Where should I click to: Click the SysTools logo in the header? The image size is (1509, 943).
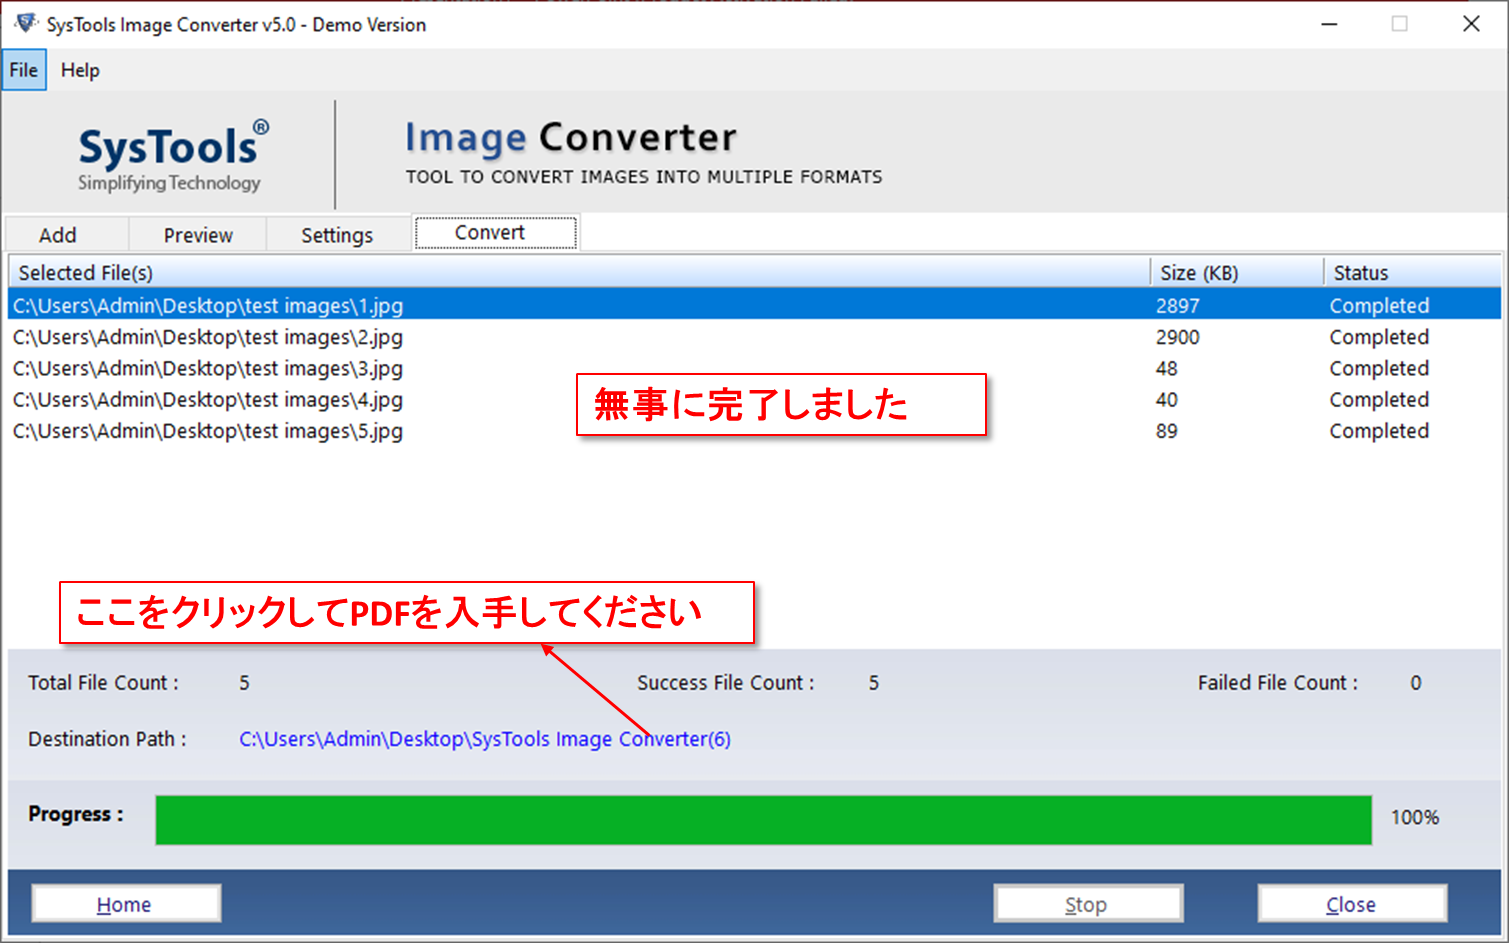click(168, 150)
